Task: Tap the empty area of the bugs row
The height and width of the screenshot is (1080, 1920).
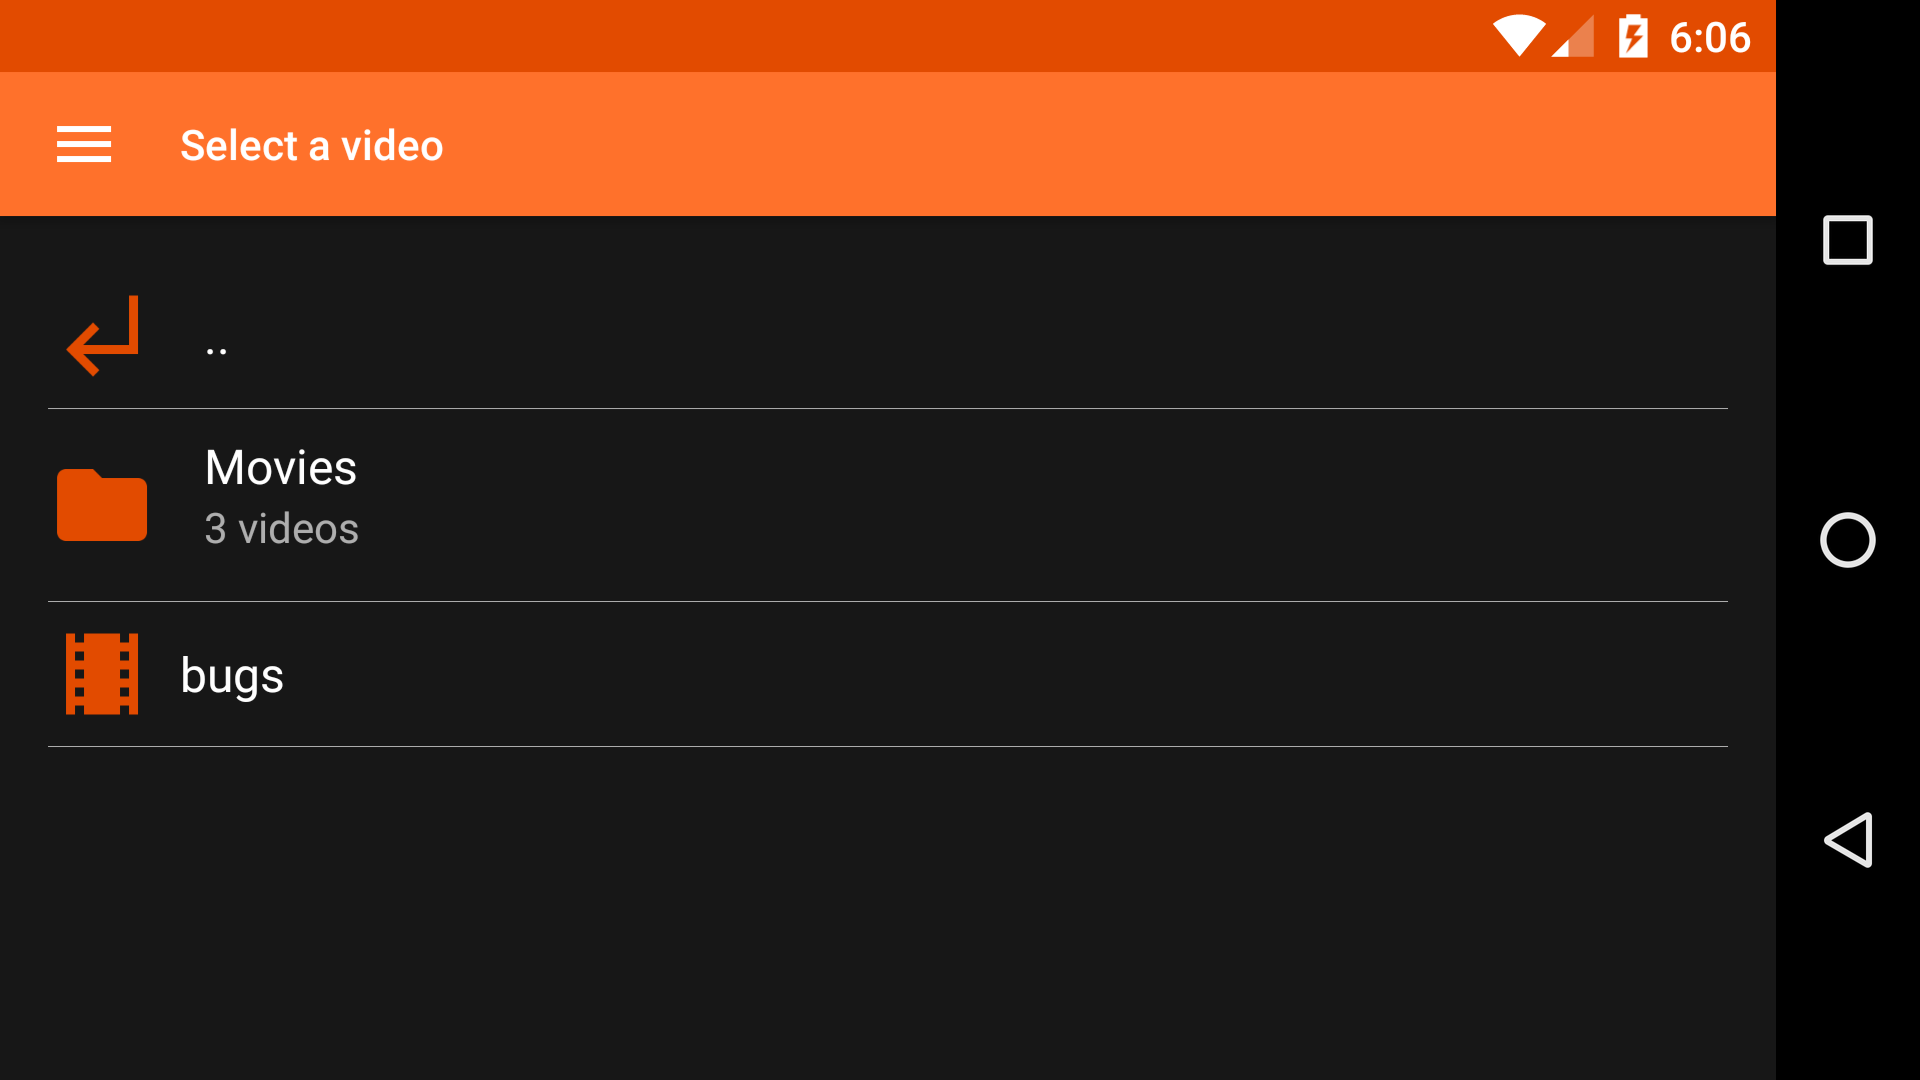Action: coord(1000,674)
